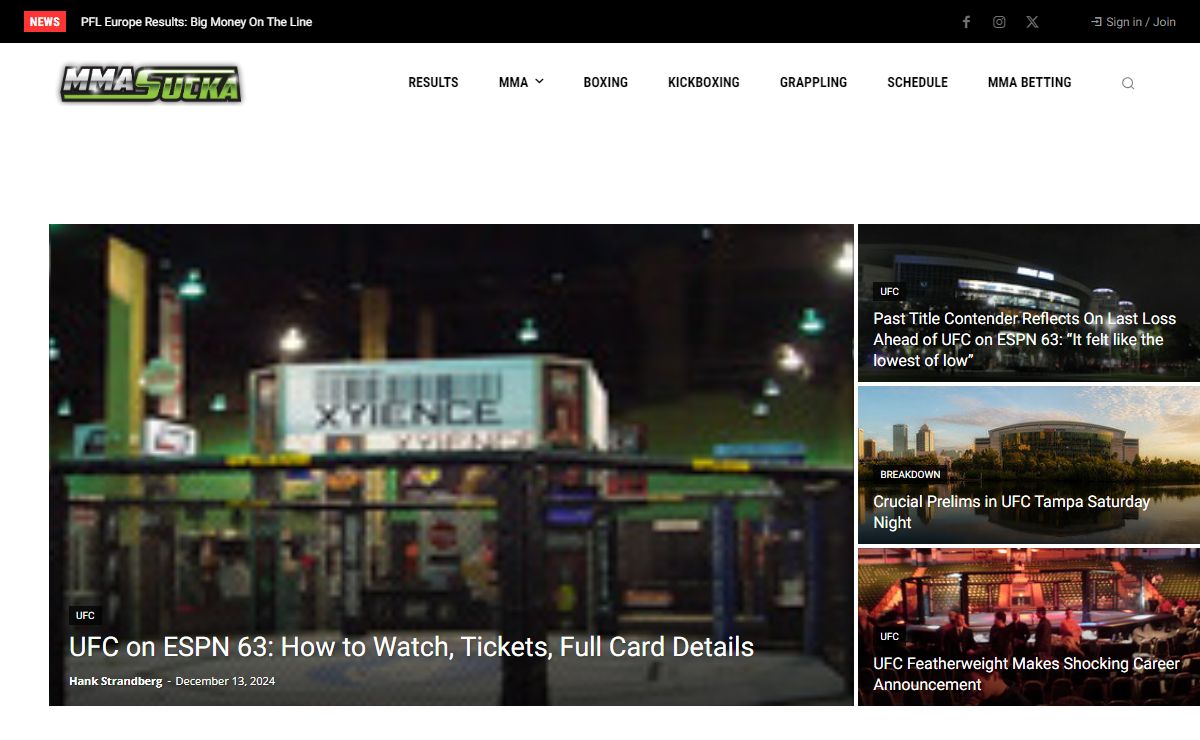Click the search magnifier icon

point(1128,83)
